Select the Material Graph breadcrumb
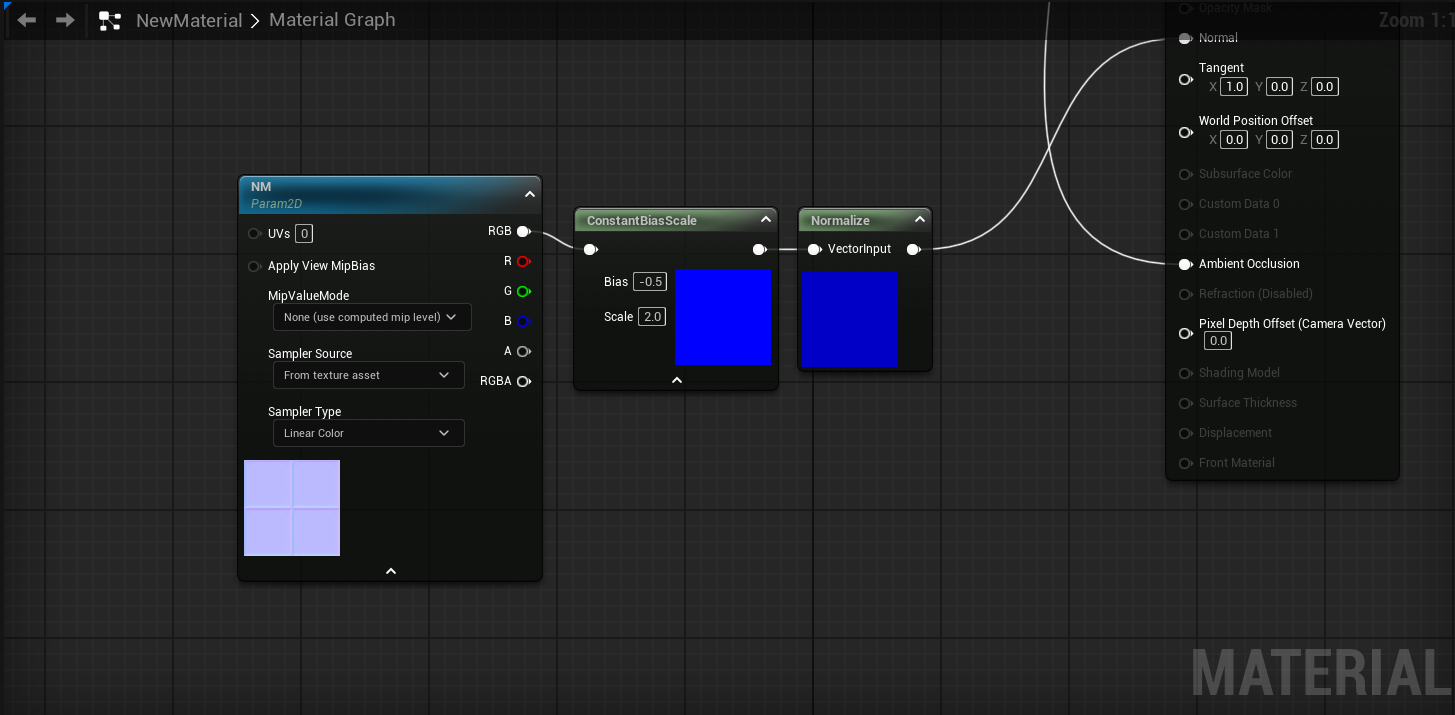This screenshot has height=715, width=1455. [332, 20]
